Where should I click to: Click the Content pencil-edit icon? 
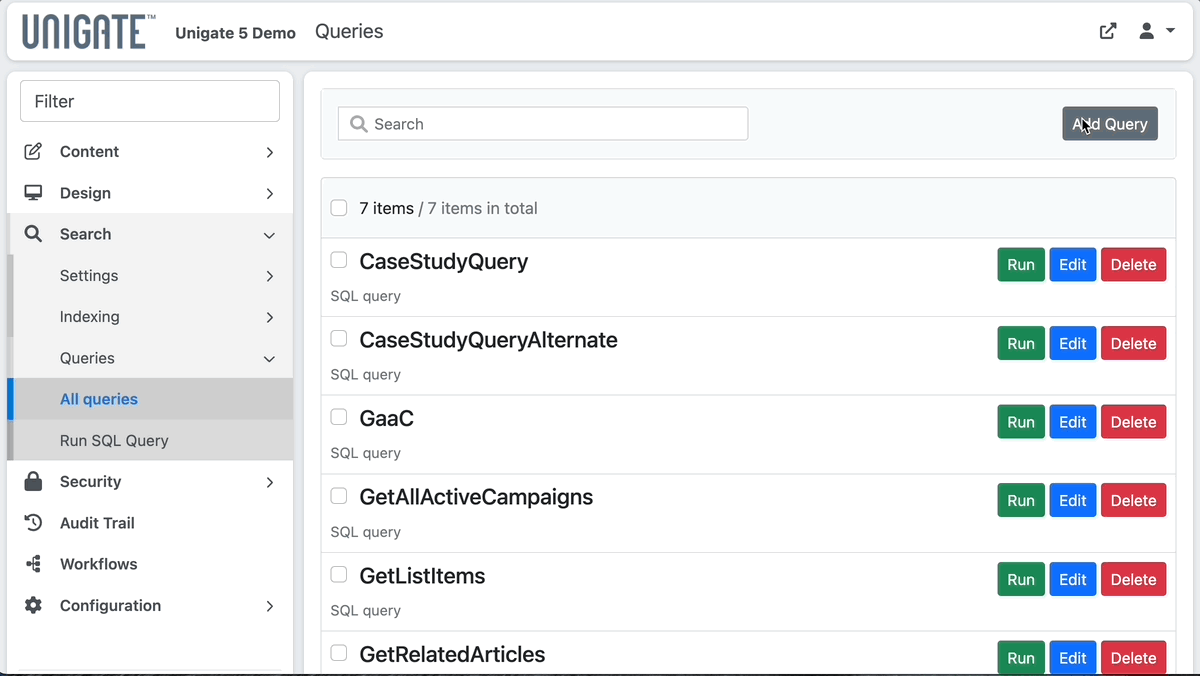tap(33, 152)
